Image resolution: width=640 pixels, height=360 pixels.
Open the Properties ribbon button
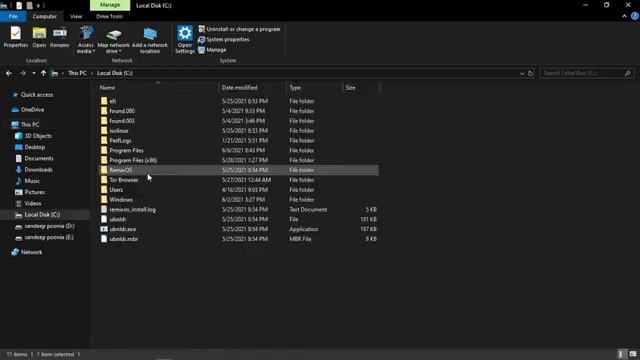[x=16, y=37]
